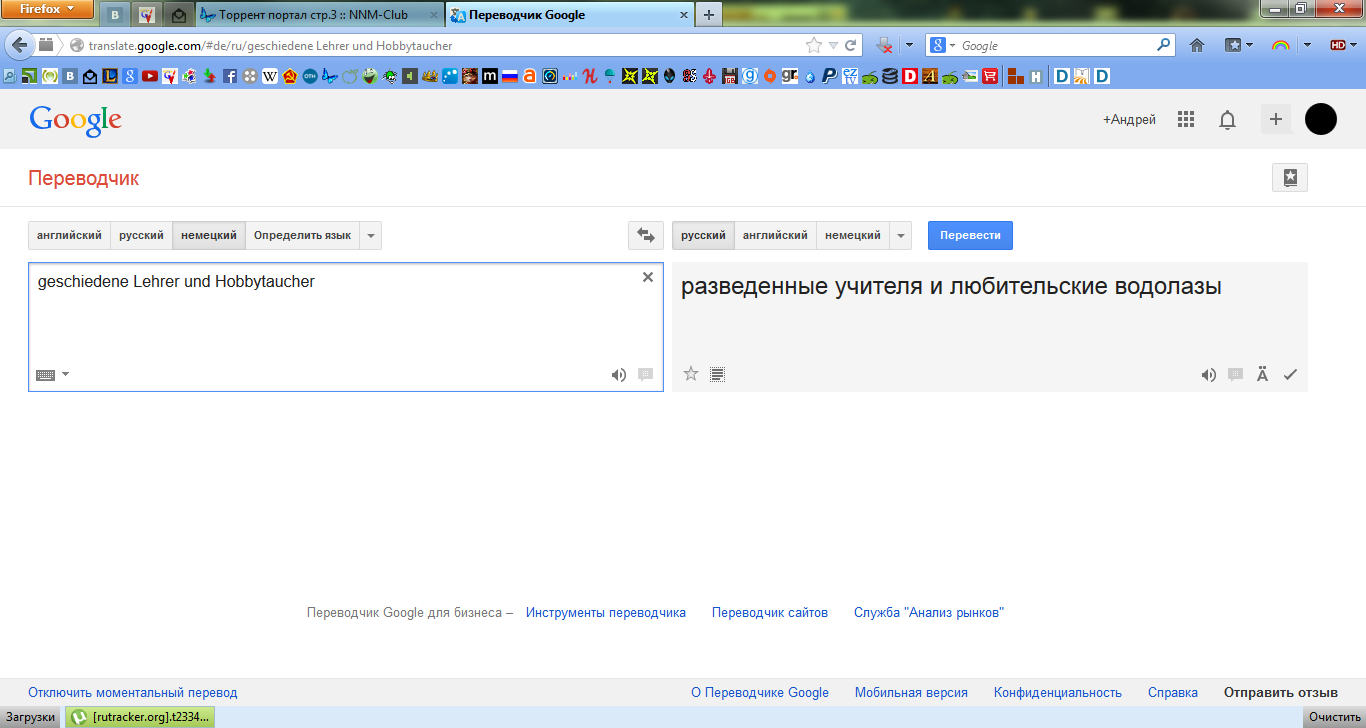Expand the source language dropdown arrow

pyautogui.click(x=371, y=236)
